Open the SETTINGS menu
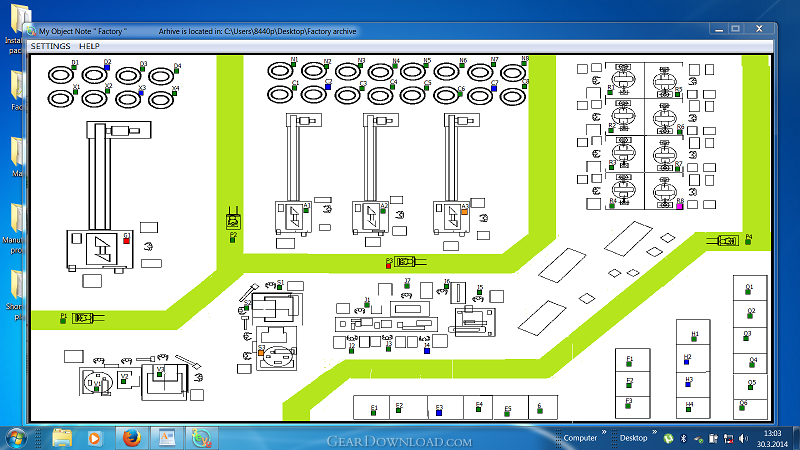 (x=50, y=46)
